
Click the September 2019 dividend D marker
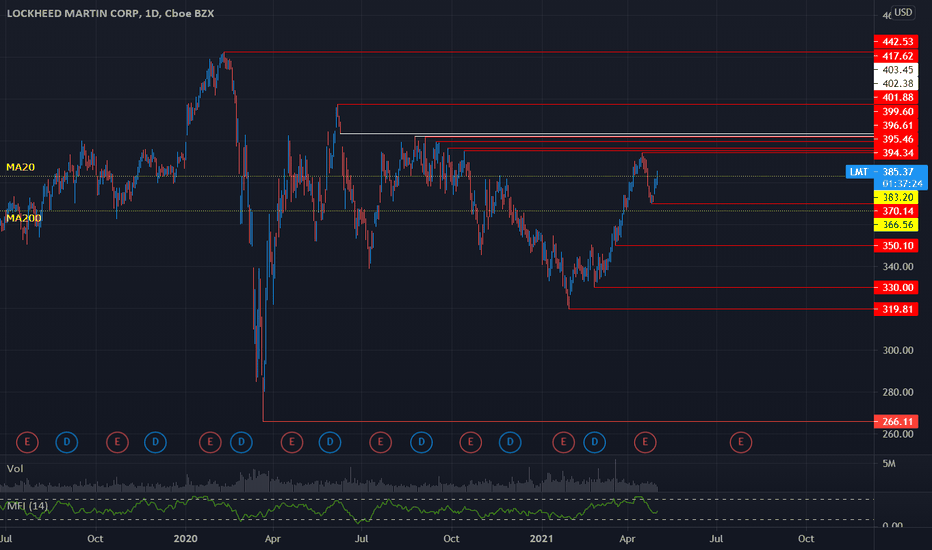pos(67,442)
